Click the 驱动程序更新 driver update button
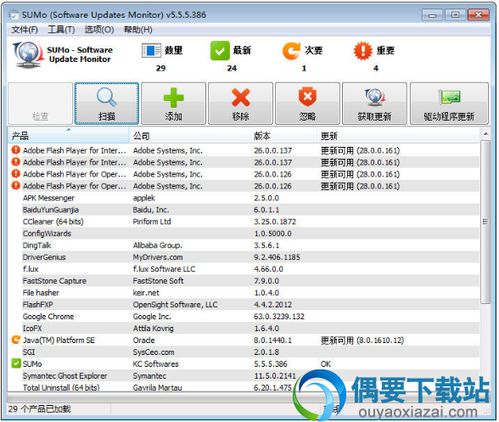499x422 pixels. (449, 104)
